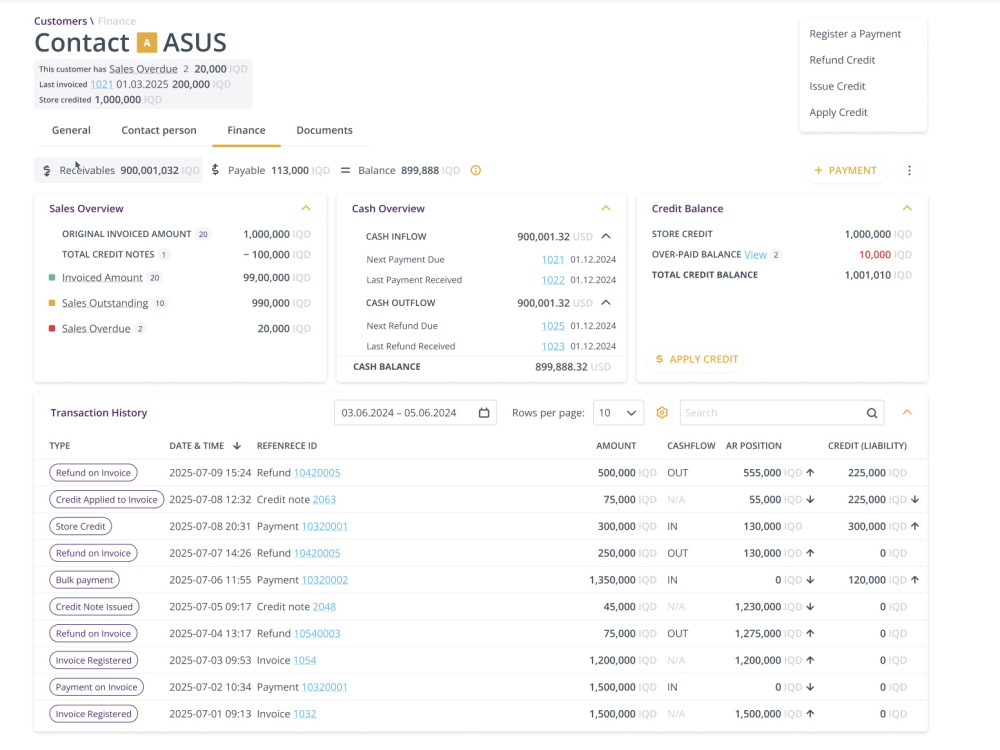
Task: Open Invoice 1054 reference
Action: (x=305, y=660)
